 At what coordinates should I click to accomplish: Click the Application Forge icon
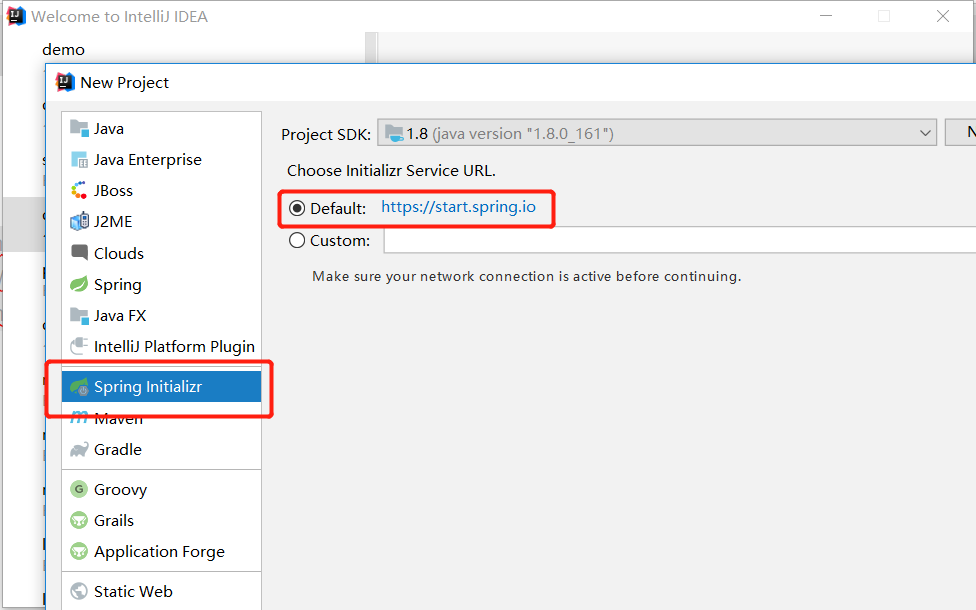tap(79, 551)
